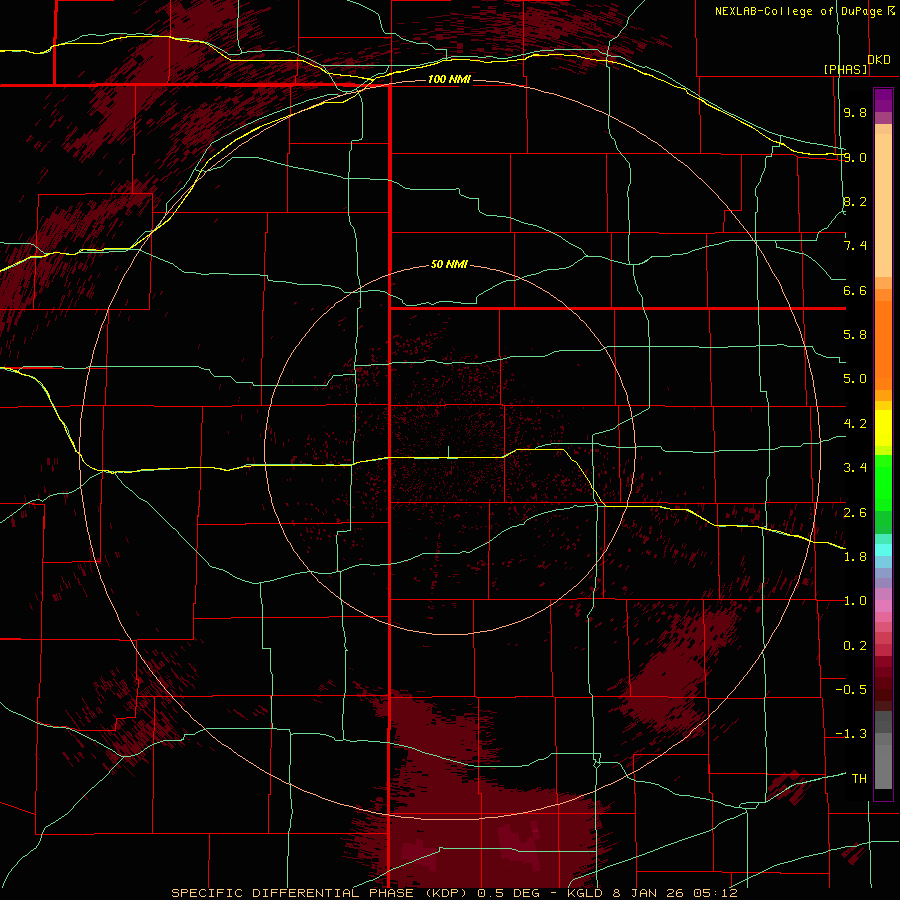Click the 4.2 scale value label

click(x=855, y=424)
